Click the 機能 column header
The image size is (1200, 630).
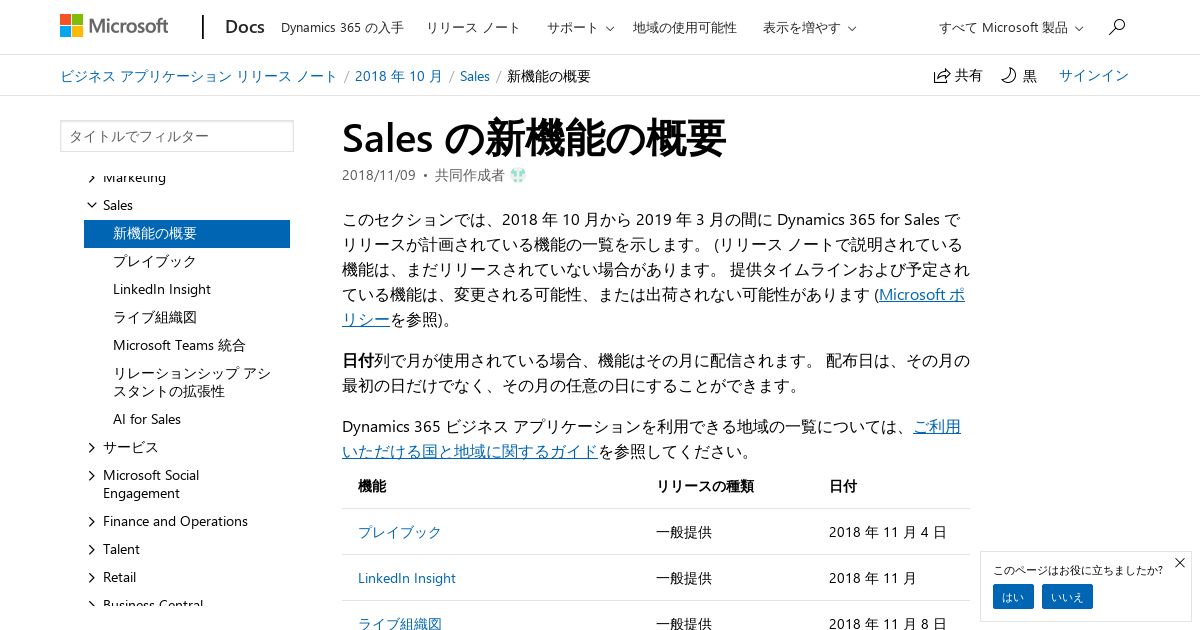(x=372, y=486)
